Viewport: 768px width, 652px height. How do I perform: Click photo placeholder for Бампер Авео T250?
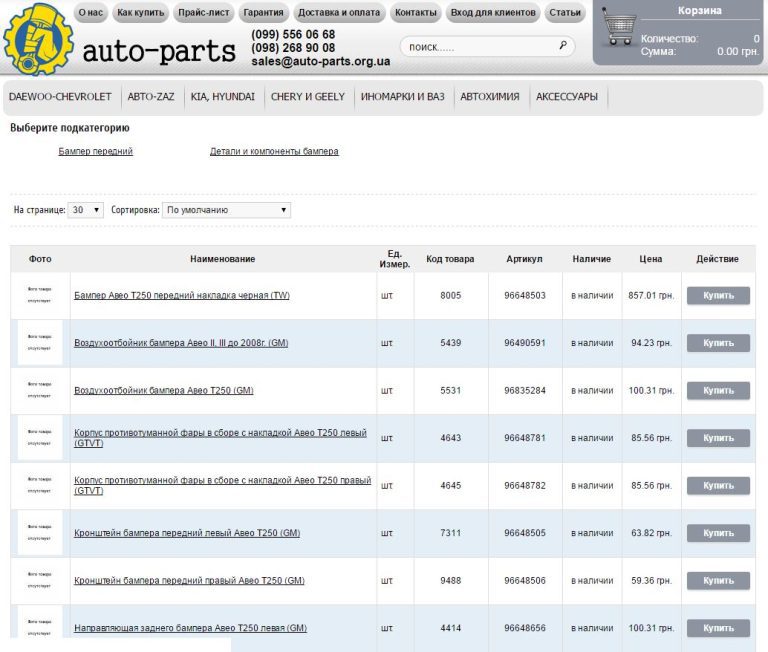(x=40, y=295)
